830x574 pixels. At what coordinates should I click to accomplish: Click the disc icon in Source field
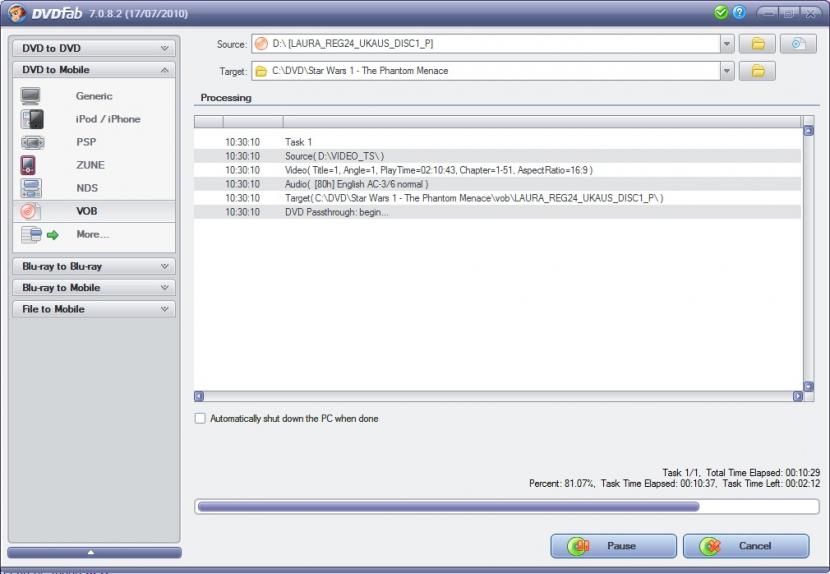(x=261, y=43)
